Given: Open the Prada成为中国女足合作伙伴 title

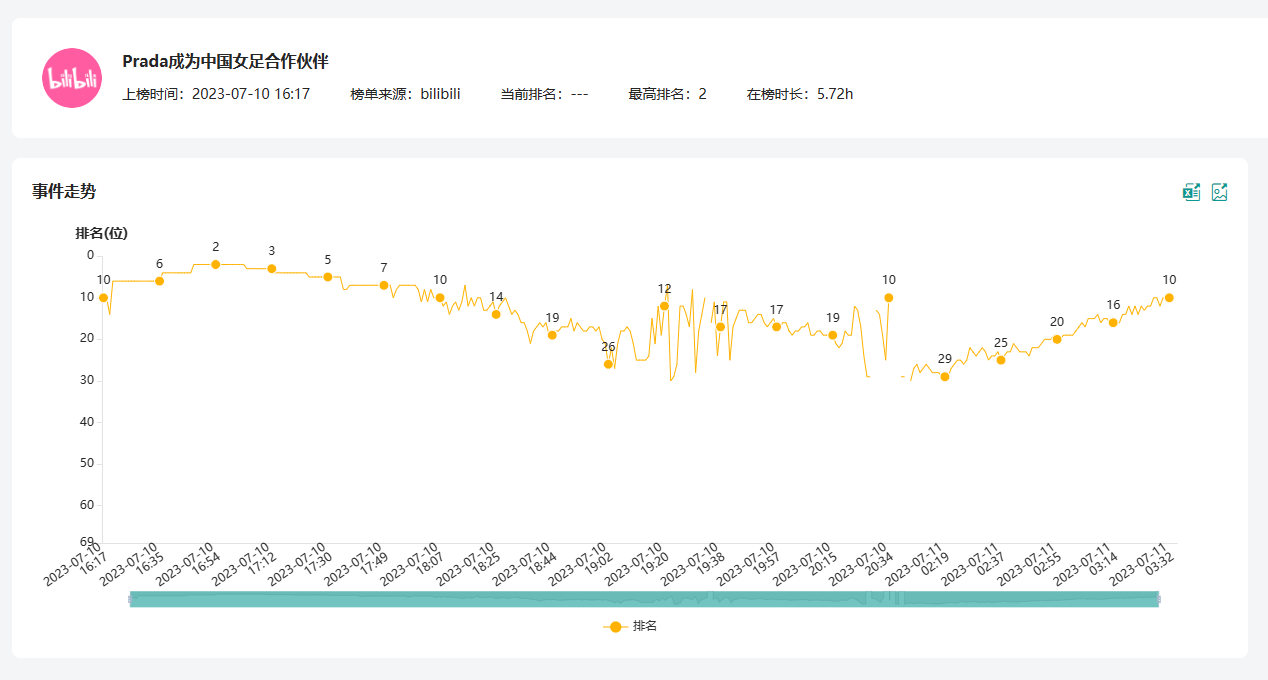Looking at the screenshot, I should pyautogui.click(x=225, y=61).
